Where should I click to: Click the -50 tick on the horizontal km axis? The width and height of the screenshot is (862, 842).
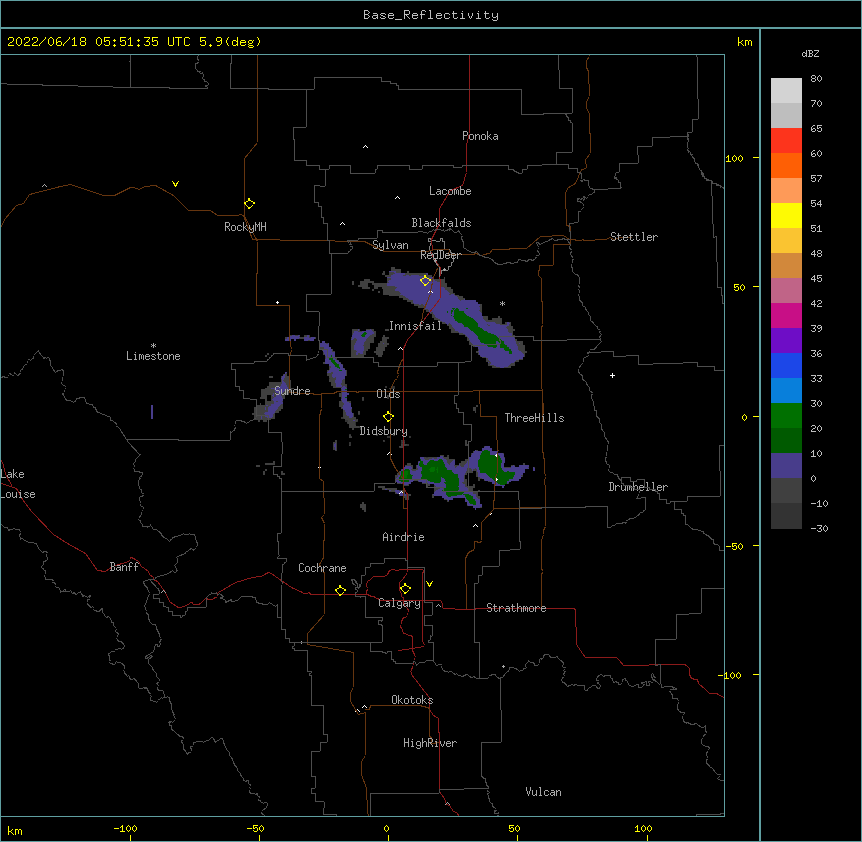(255, 828)
